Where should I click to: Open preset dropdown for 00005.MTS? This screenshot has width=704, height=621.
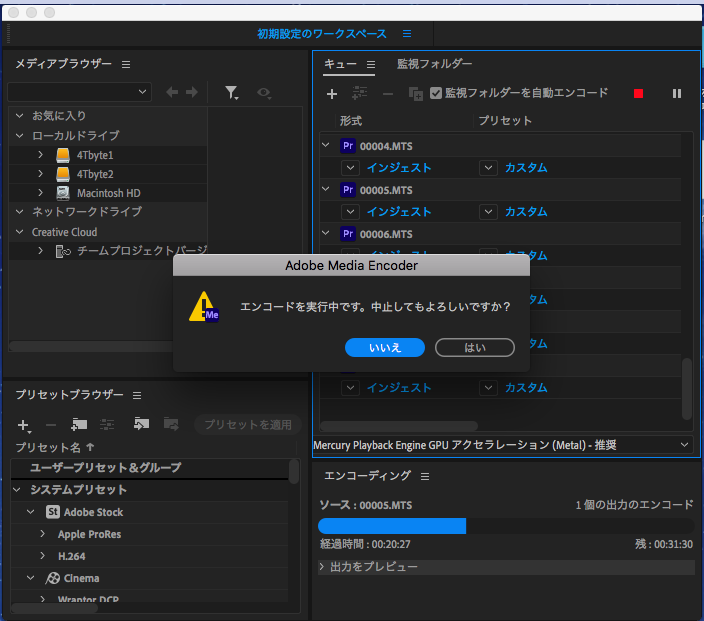488,212
